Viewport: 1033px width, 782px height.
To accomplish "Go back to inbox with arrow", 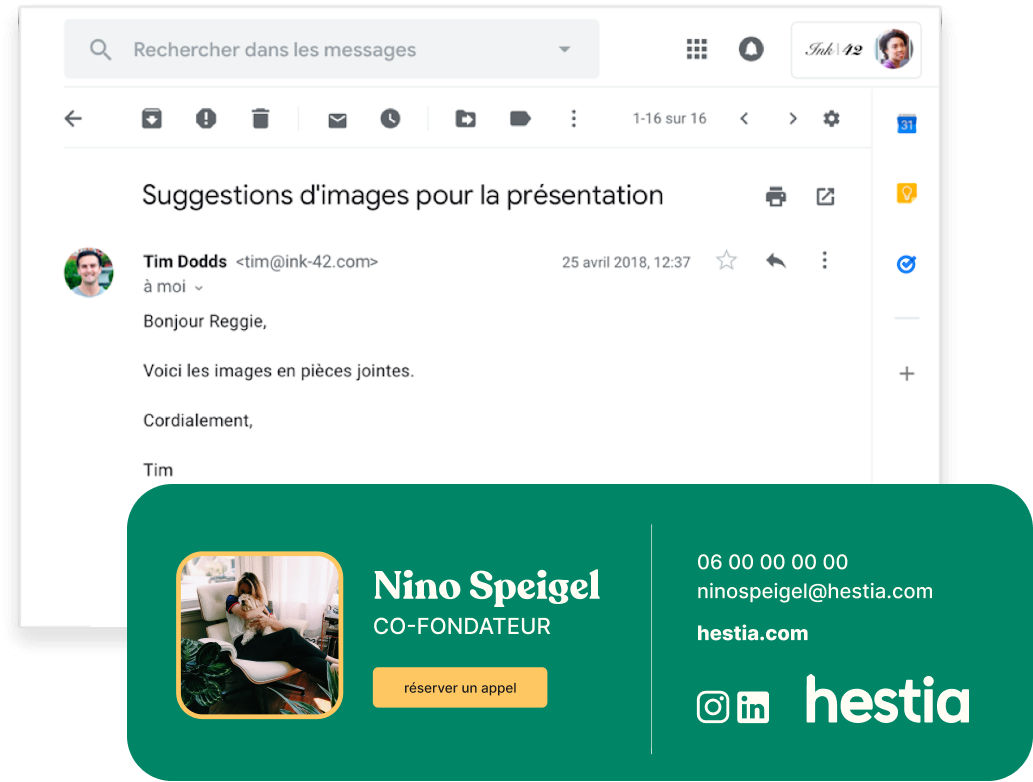I will (73, 119).
